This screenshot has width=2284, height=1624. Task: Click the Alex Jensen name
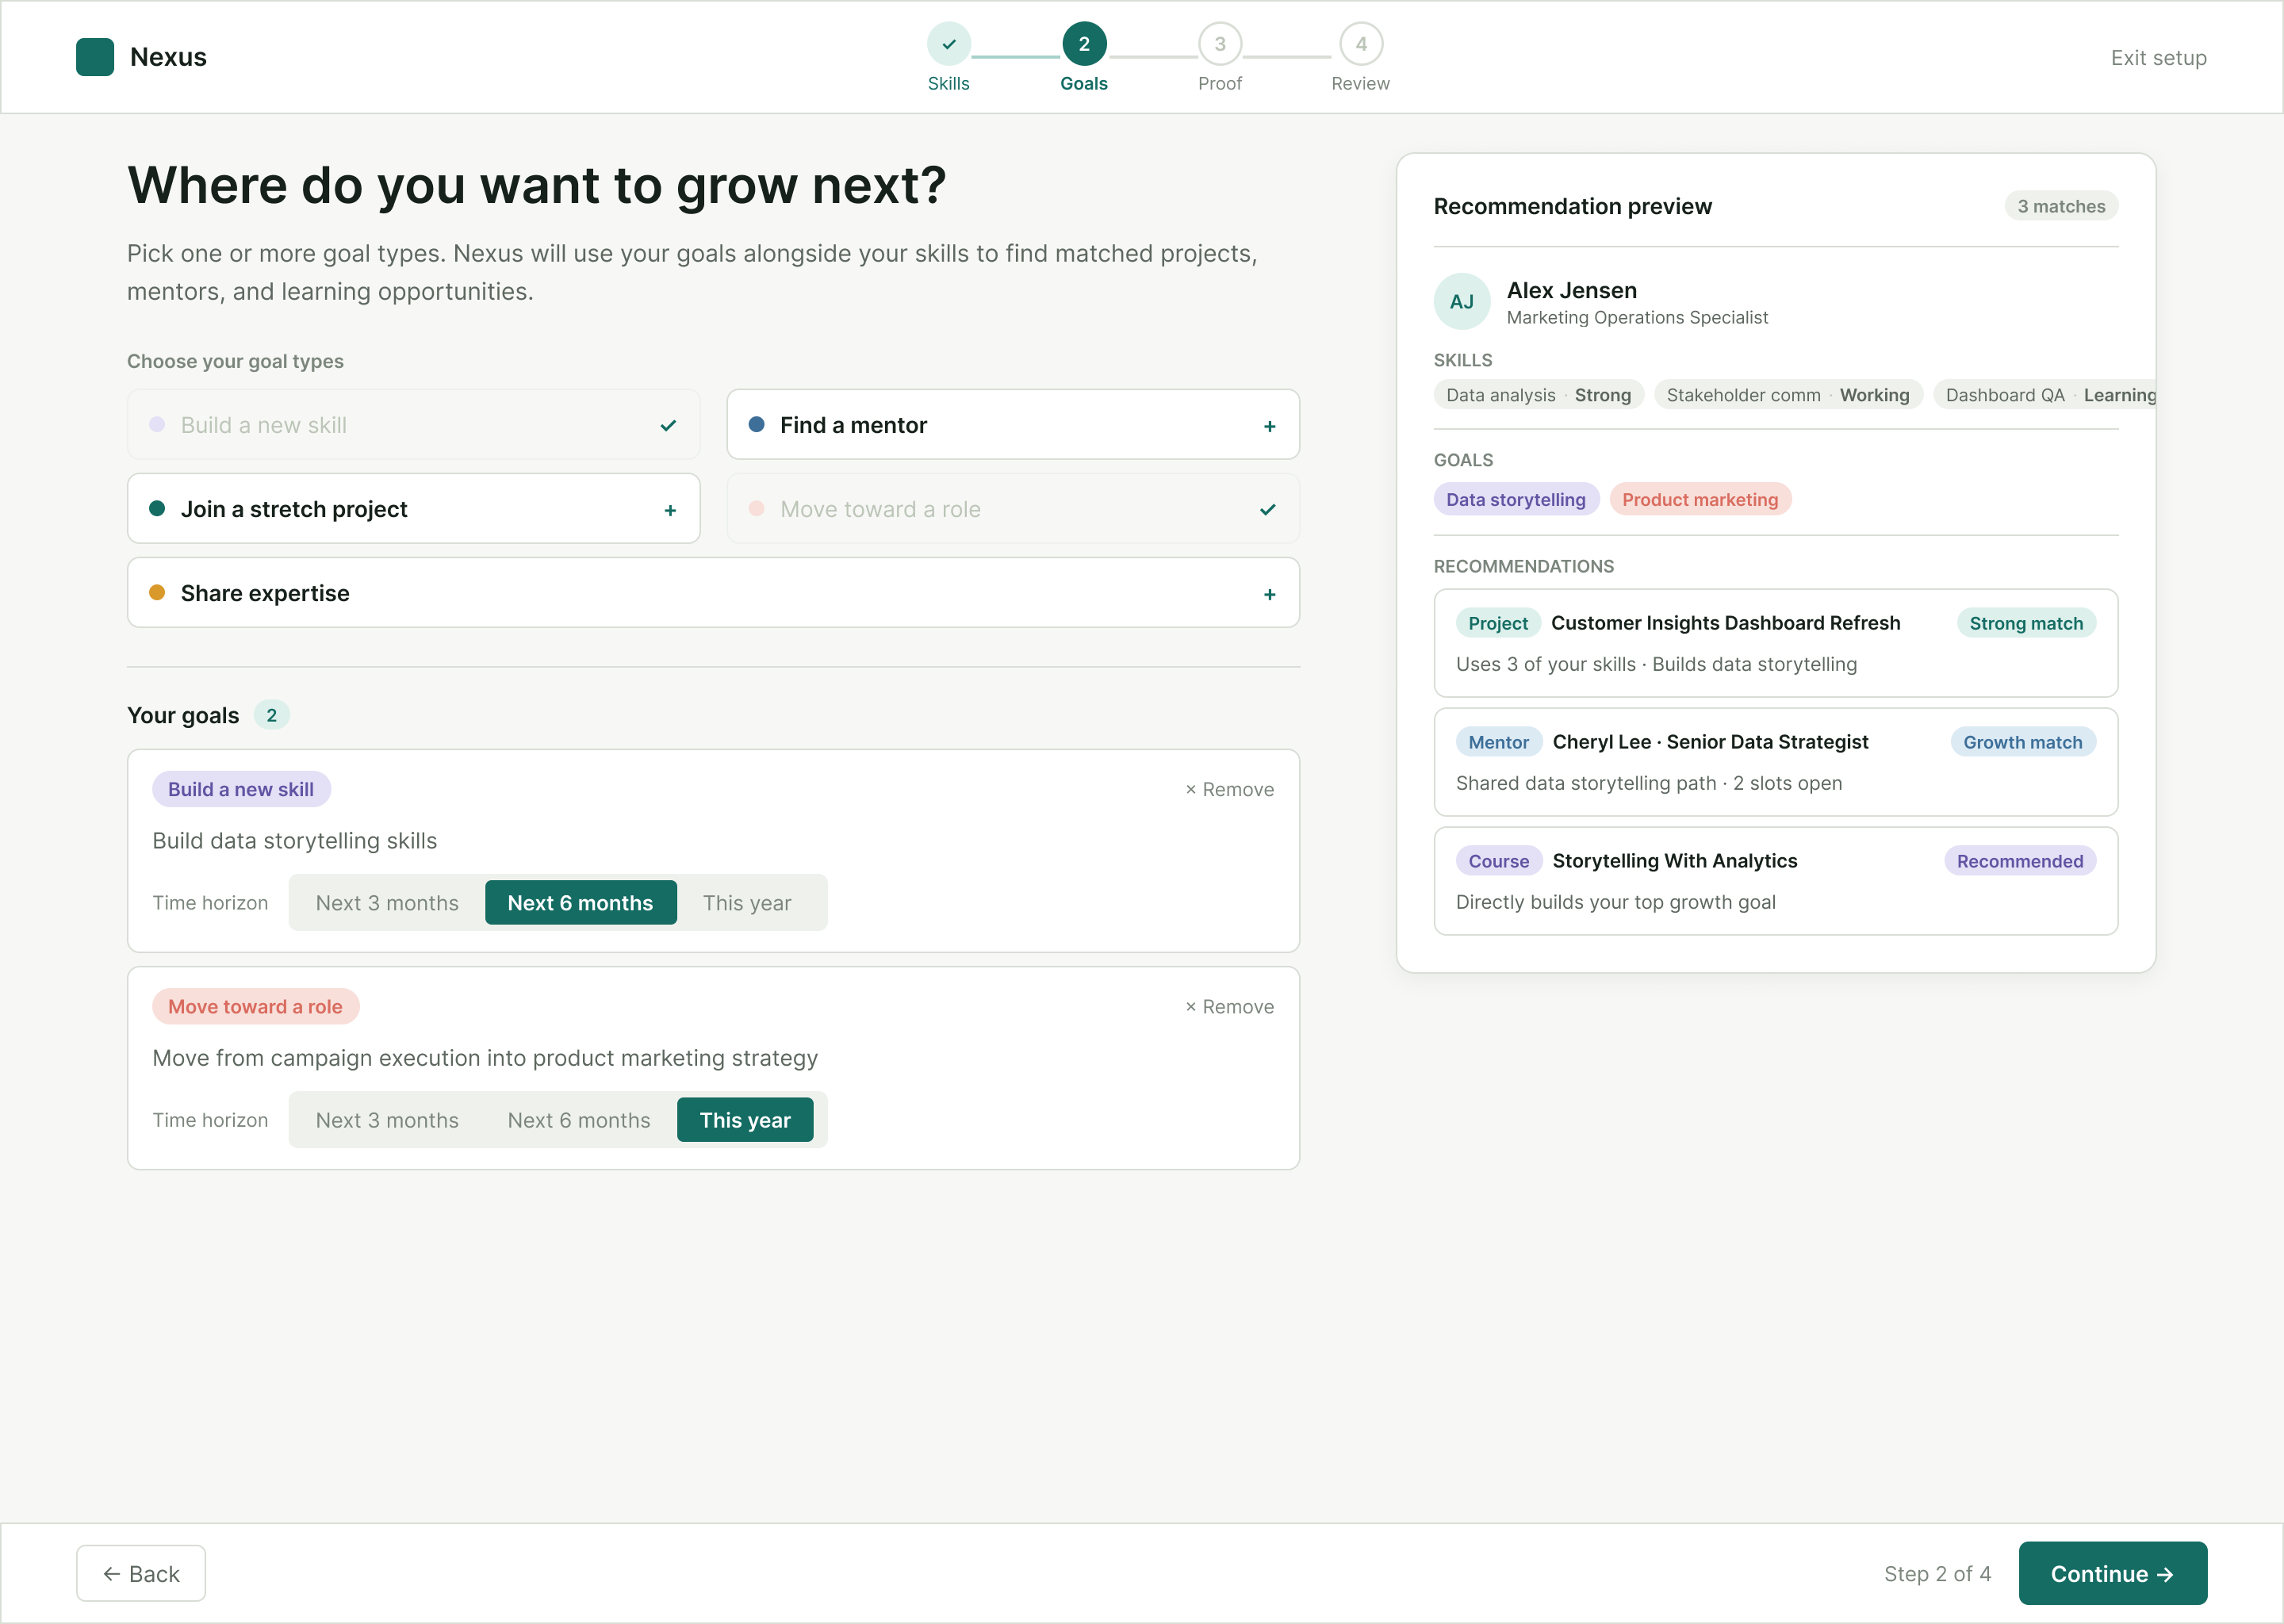click(1571, 290)
